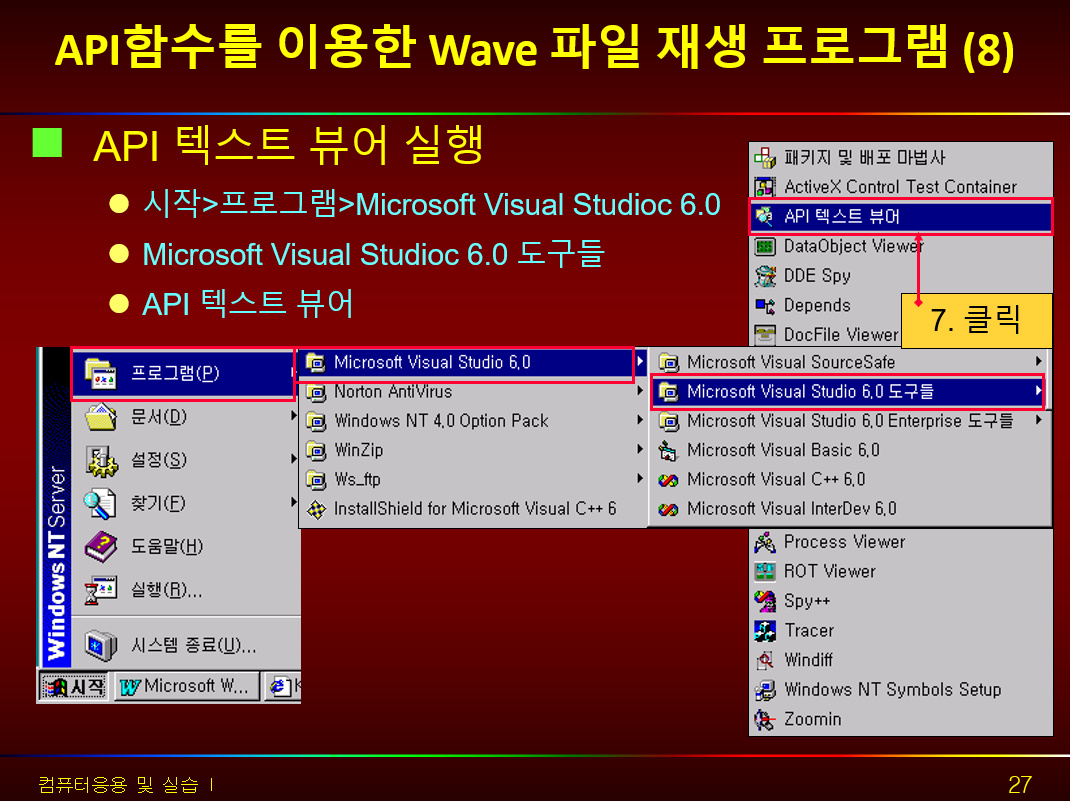This screenshot has height=801, width=1070.
Task: Click the ActiveX Control Test Container icon
Action: coord(764,187)
